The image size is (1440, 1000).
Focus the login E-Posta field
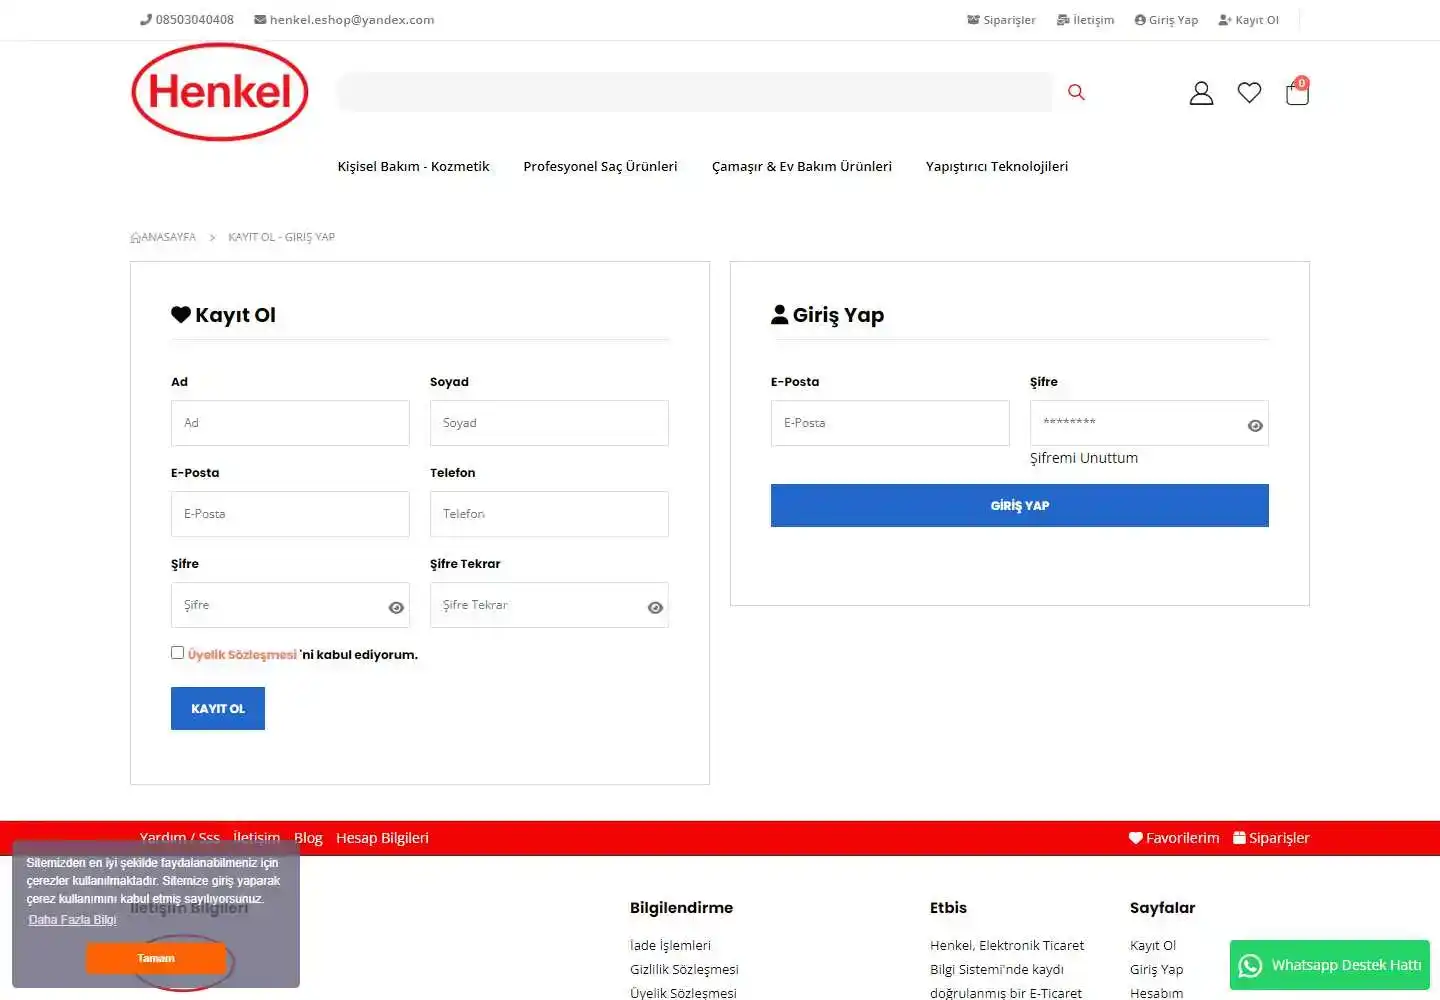pos(890,423)
